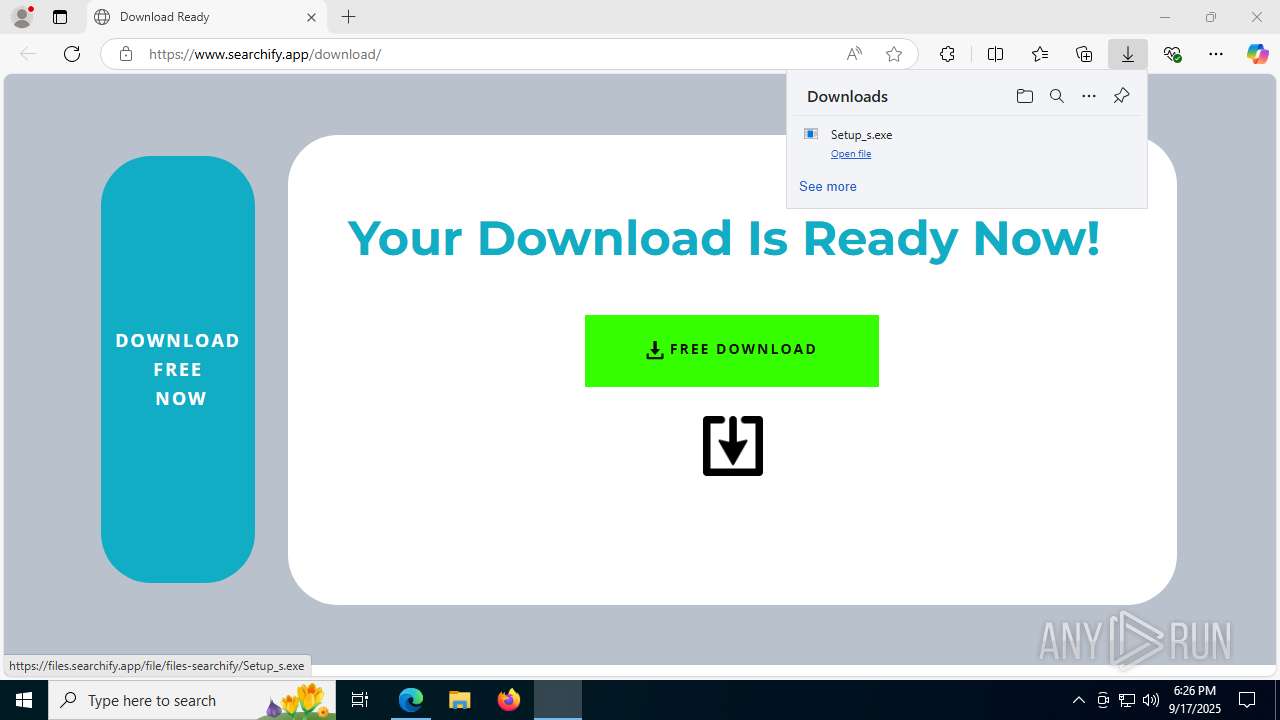Open File Explorer from taskbar

[x=460, y=700]
